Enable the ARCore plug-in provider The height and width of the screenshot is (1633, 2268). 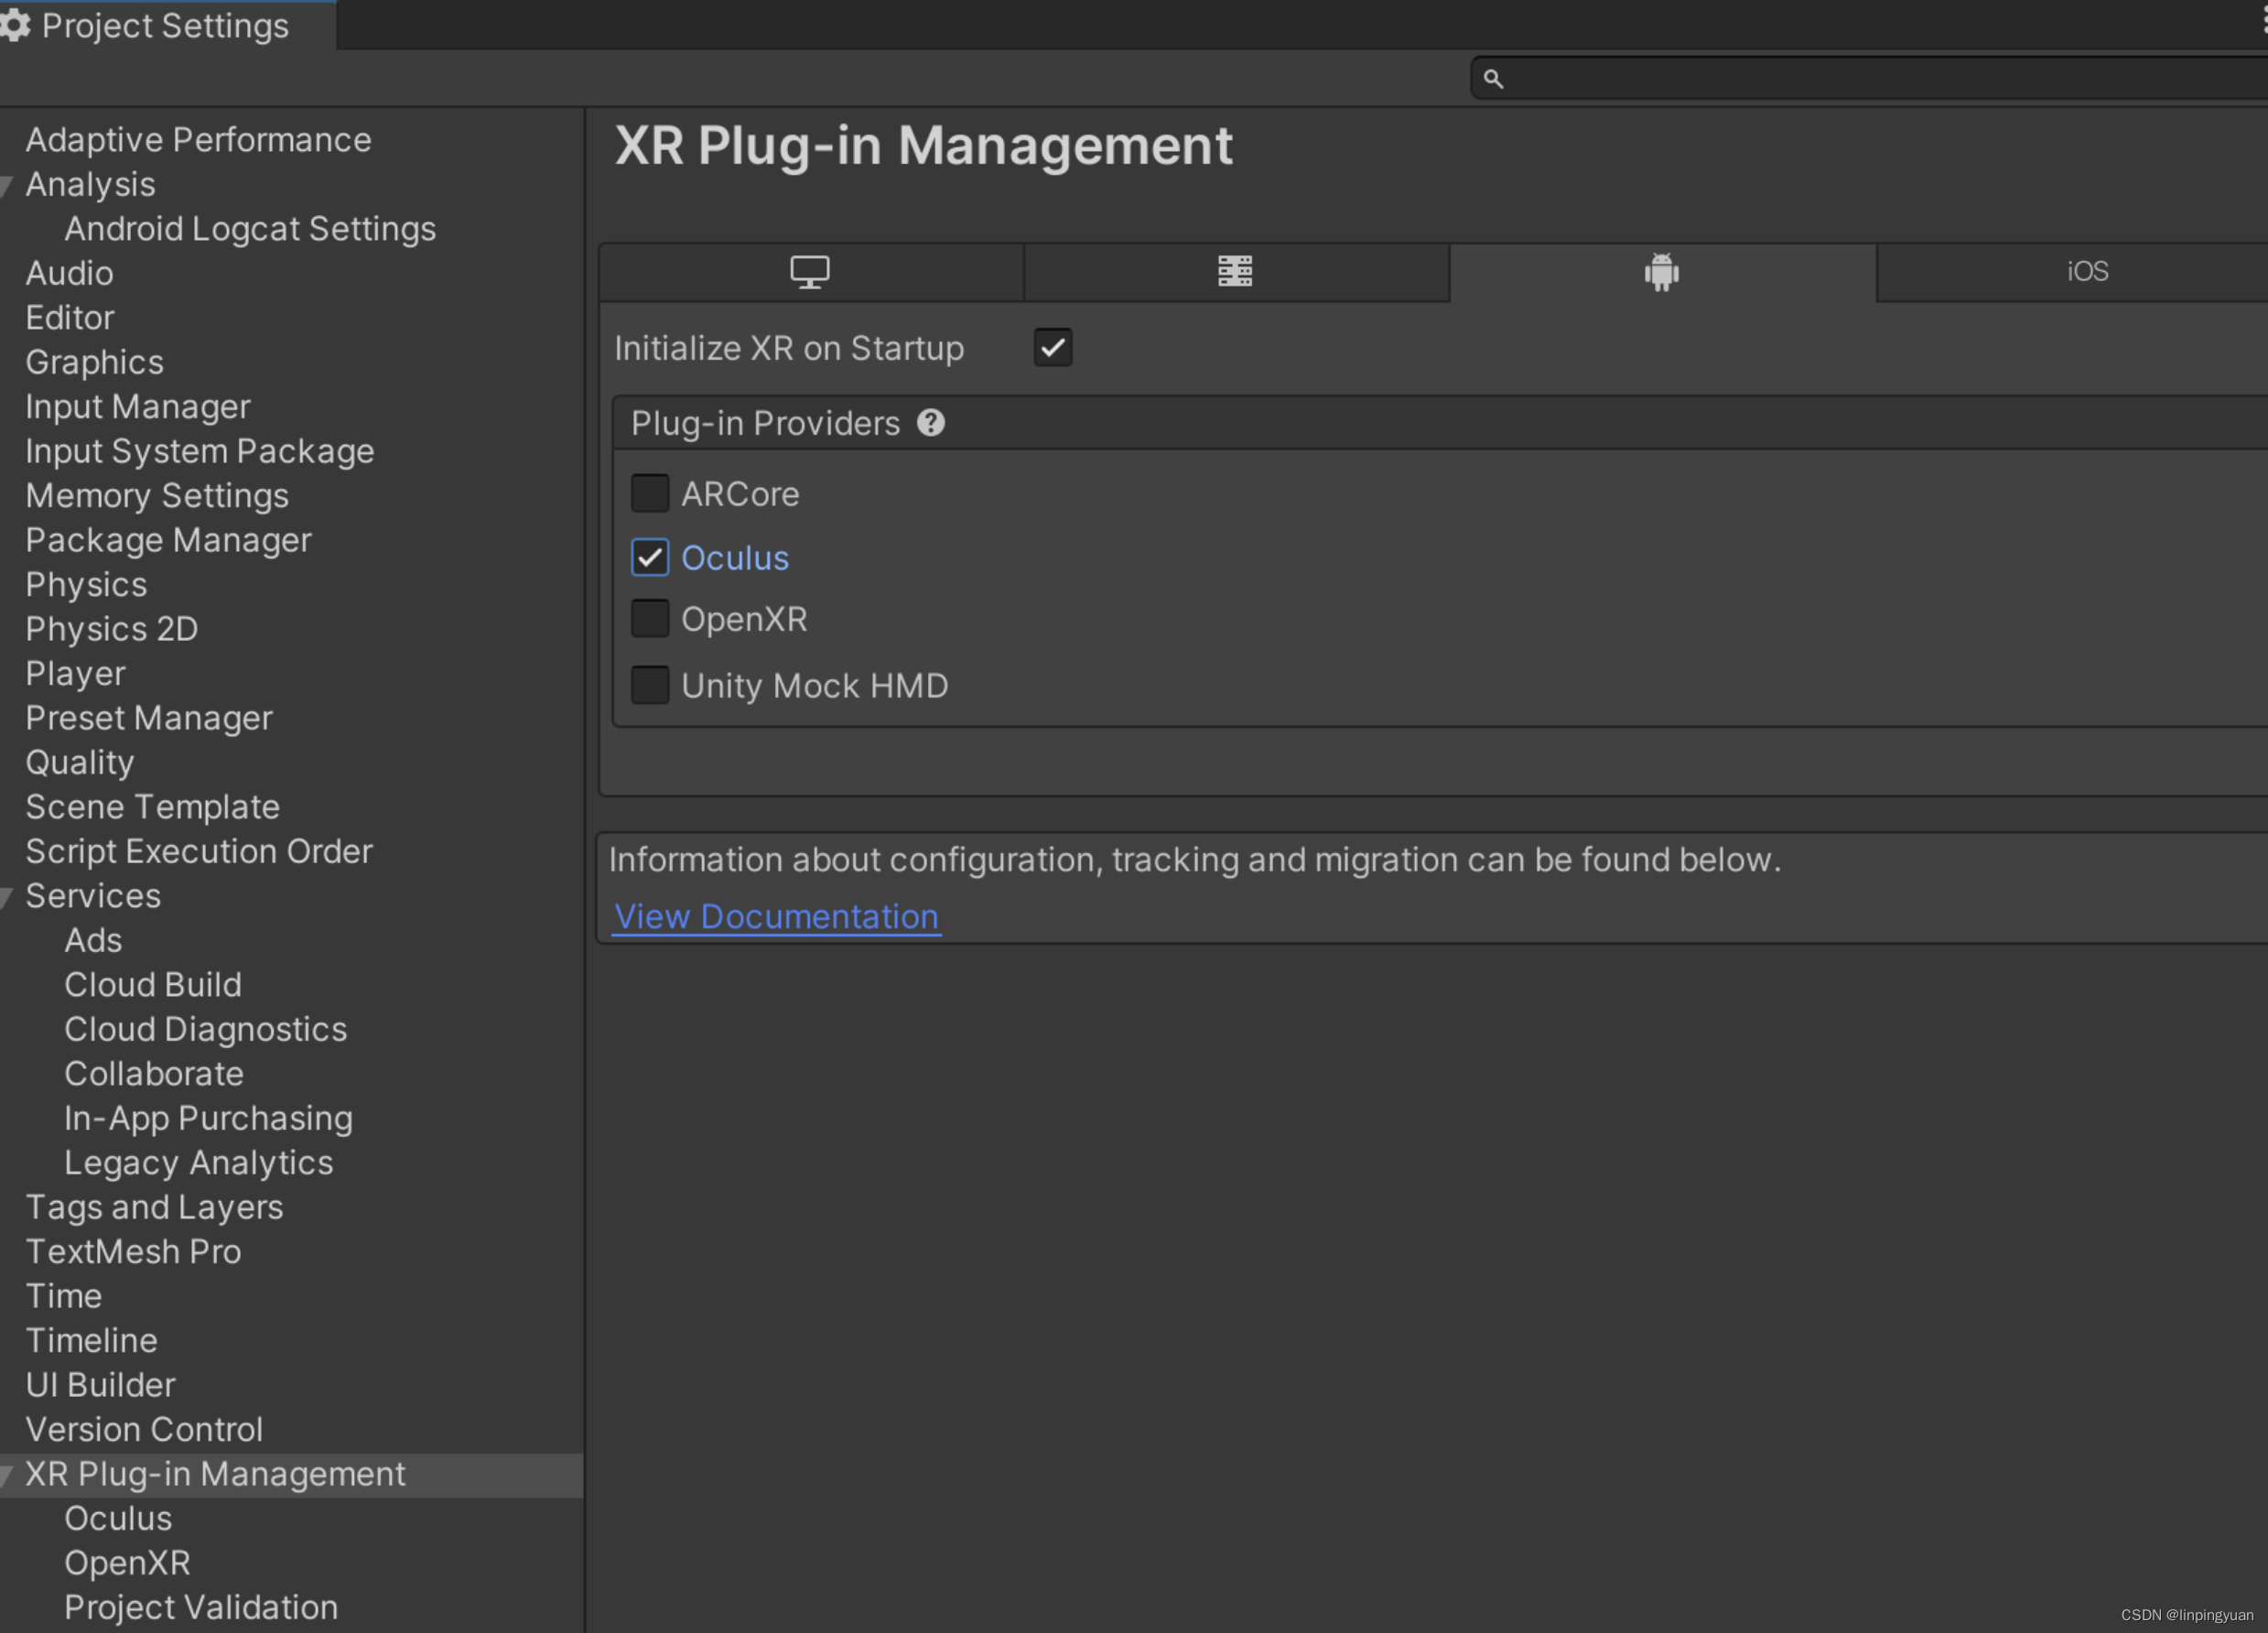(x=650, y=494)
